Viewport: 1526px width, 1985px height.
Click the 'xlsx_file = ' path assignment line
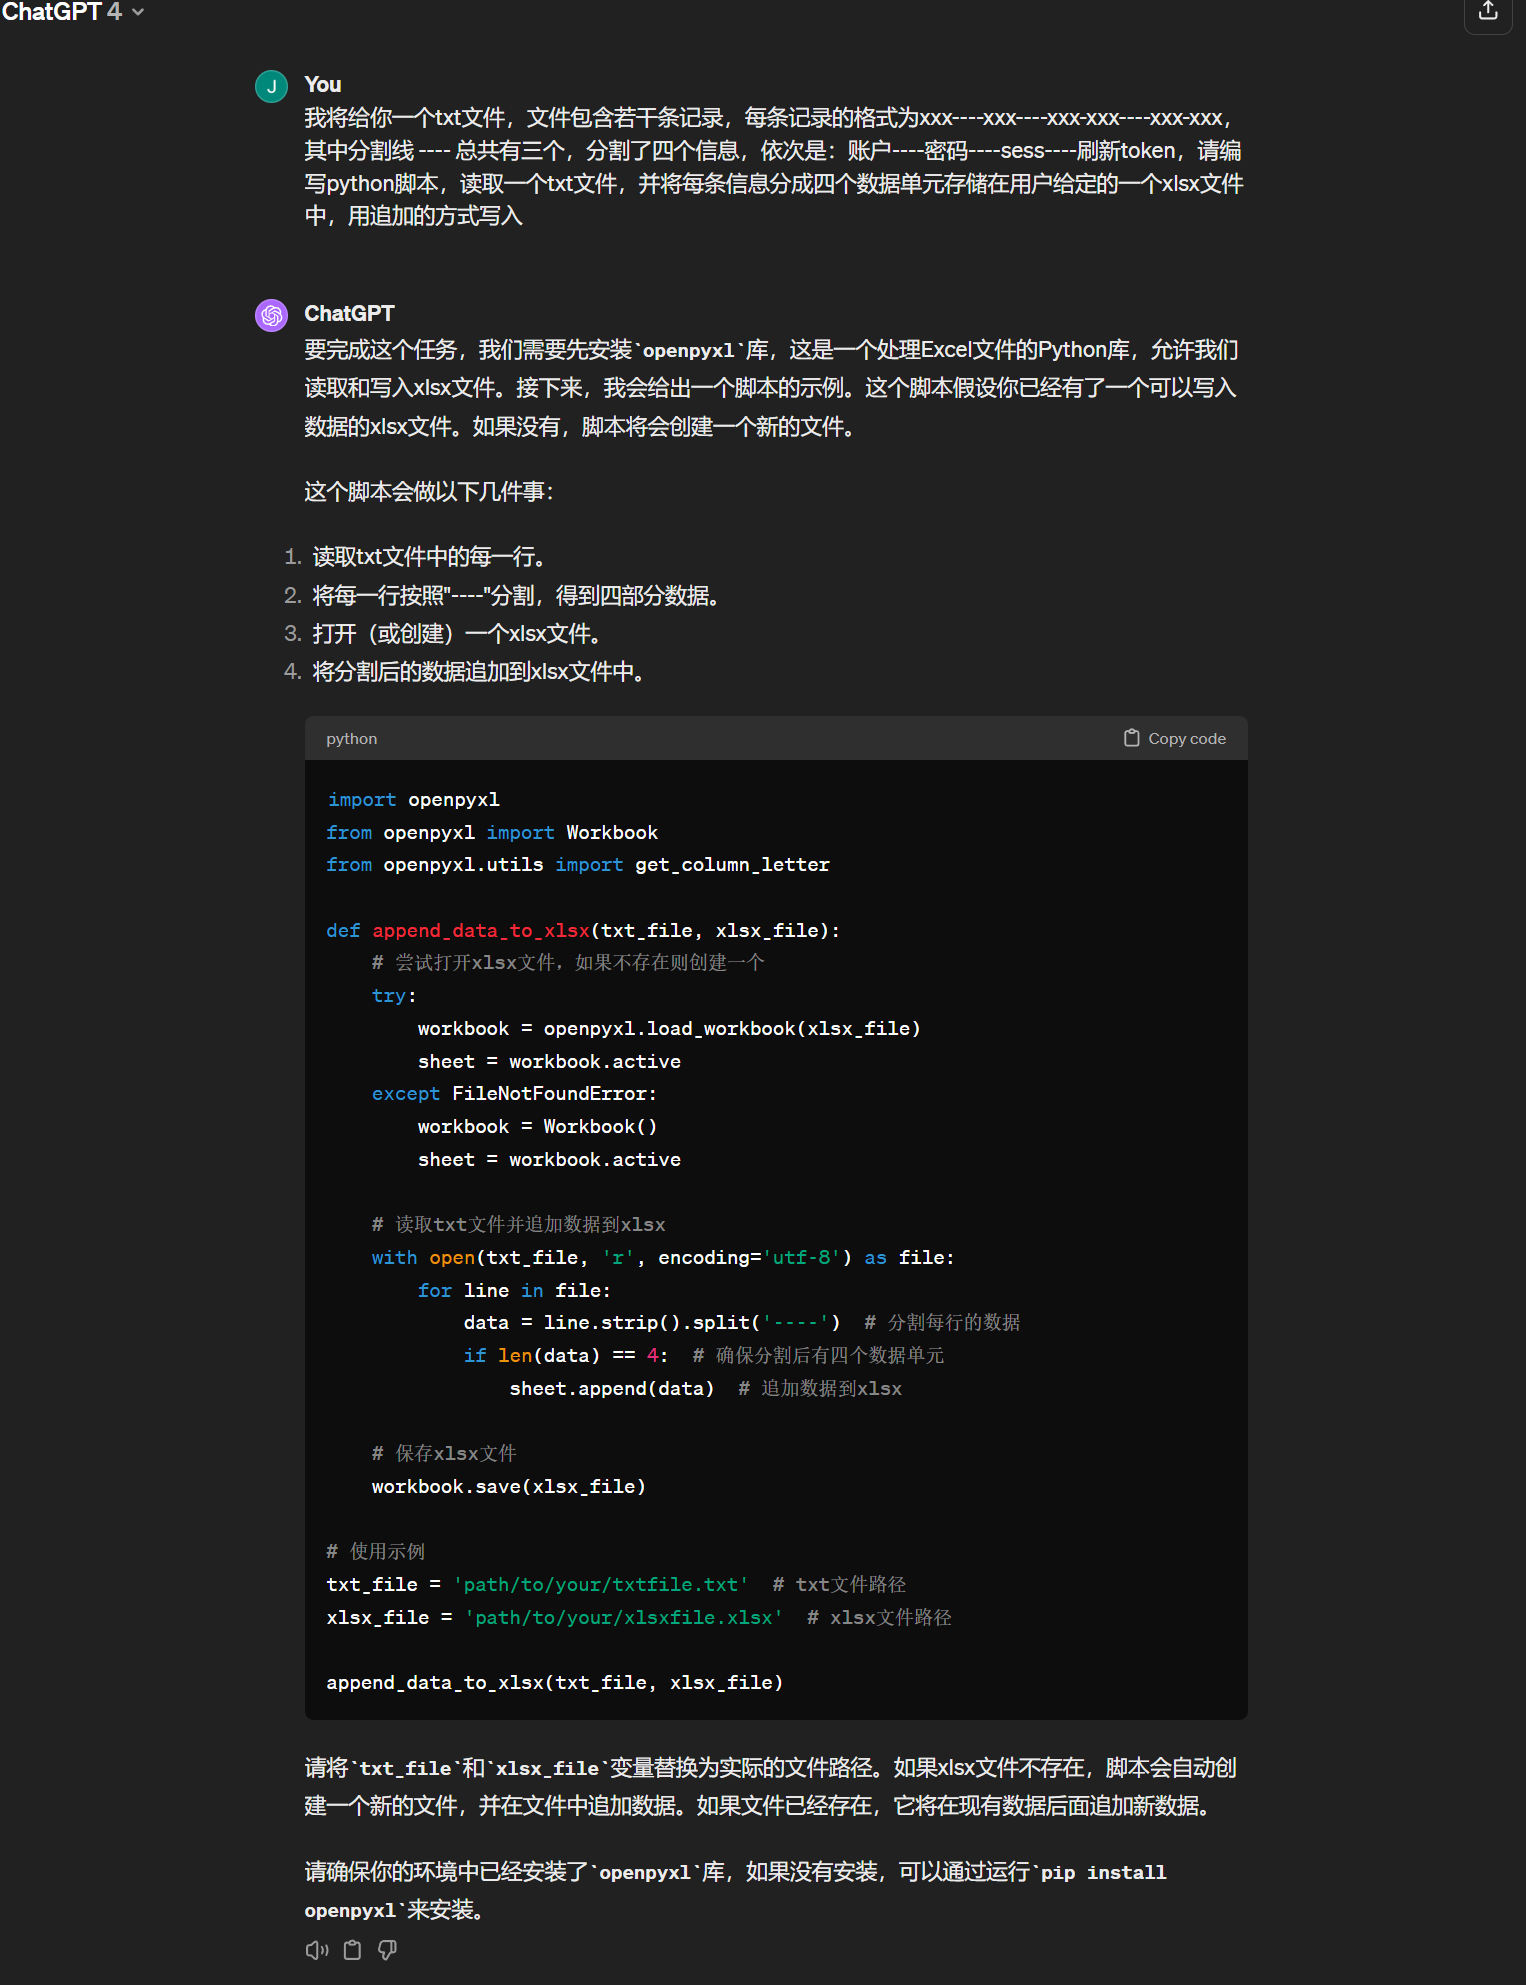coord(639,1618)
